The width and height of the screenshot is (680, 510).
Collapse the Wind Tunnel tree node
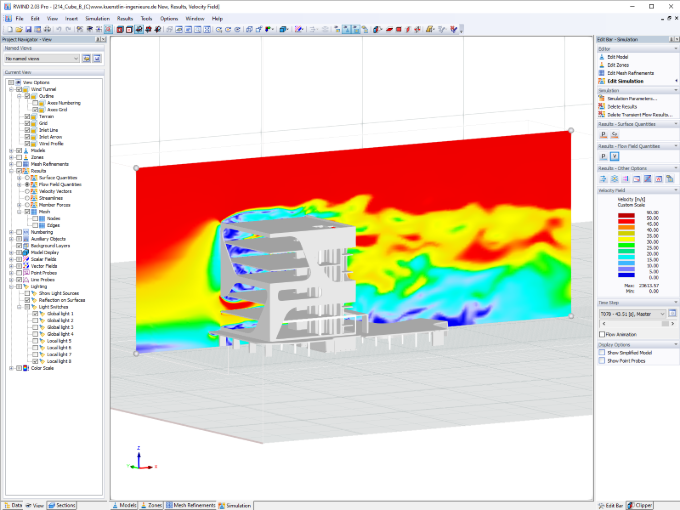(11, 89)
